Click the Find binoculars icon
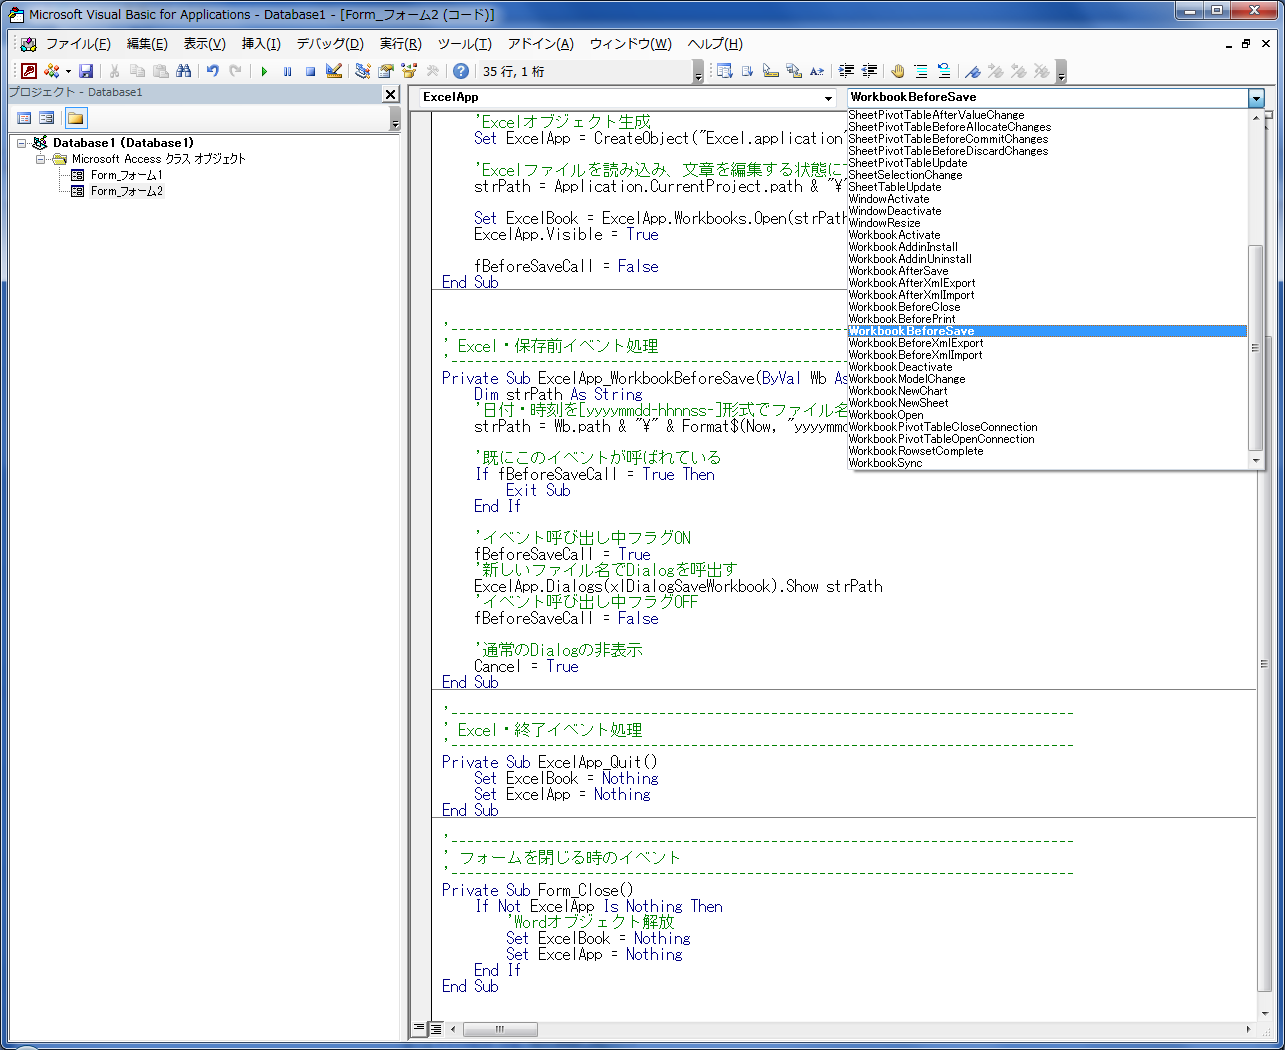Image resolution: width=1285 pixels, height=1050 pixels. [x=183, y=71]
